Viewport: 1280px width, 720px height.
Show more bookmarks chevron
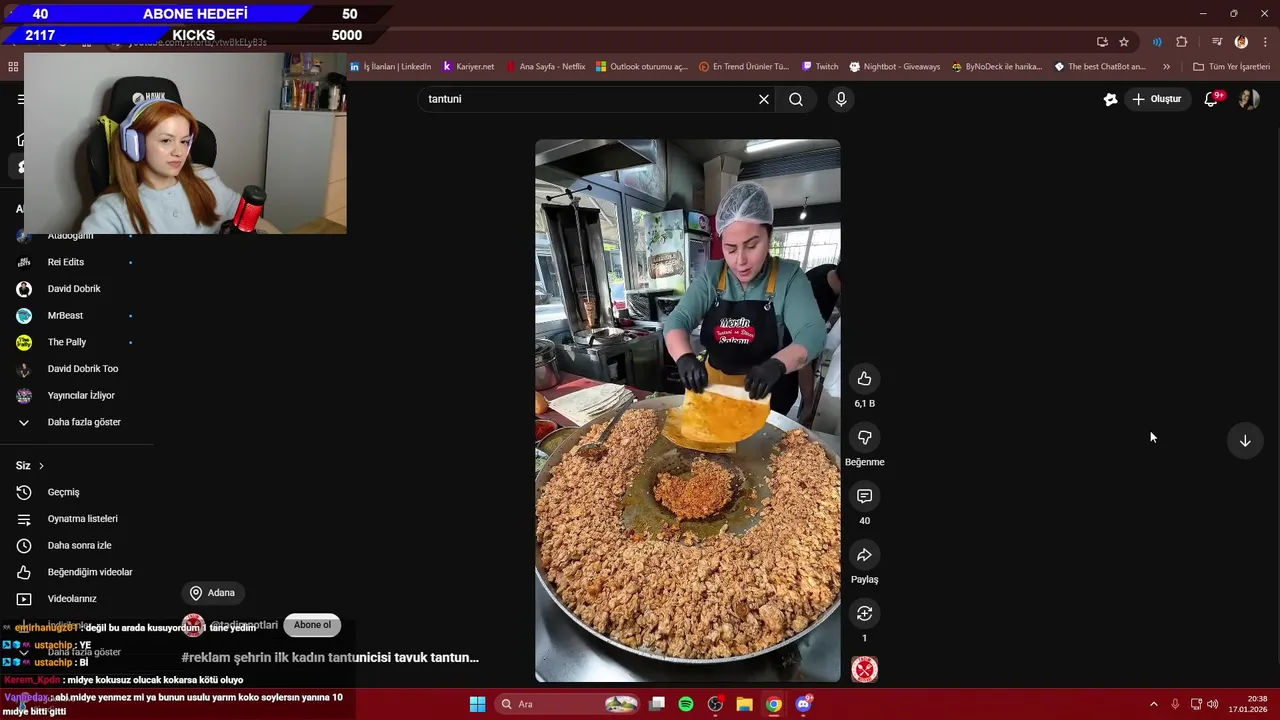[1166, 67]
